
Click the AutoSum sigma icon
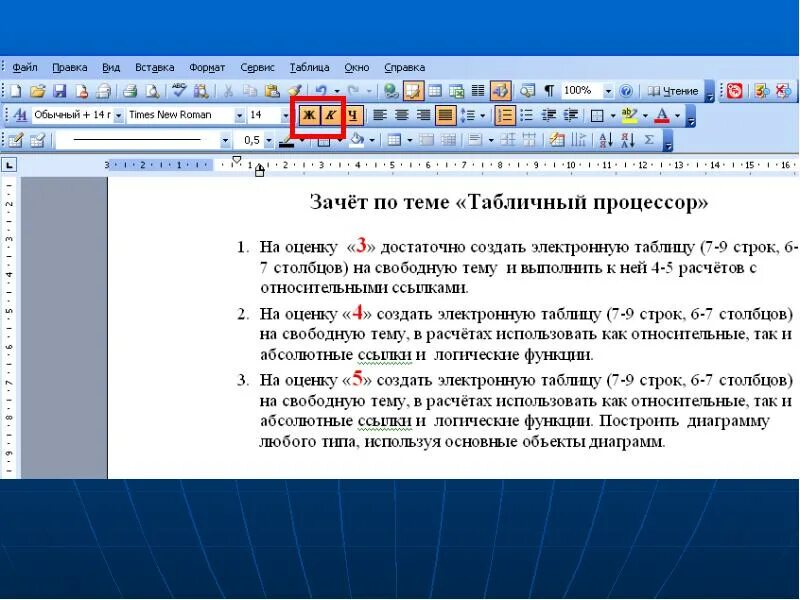(649, 140)
